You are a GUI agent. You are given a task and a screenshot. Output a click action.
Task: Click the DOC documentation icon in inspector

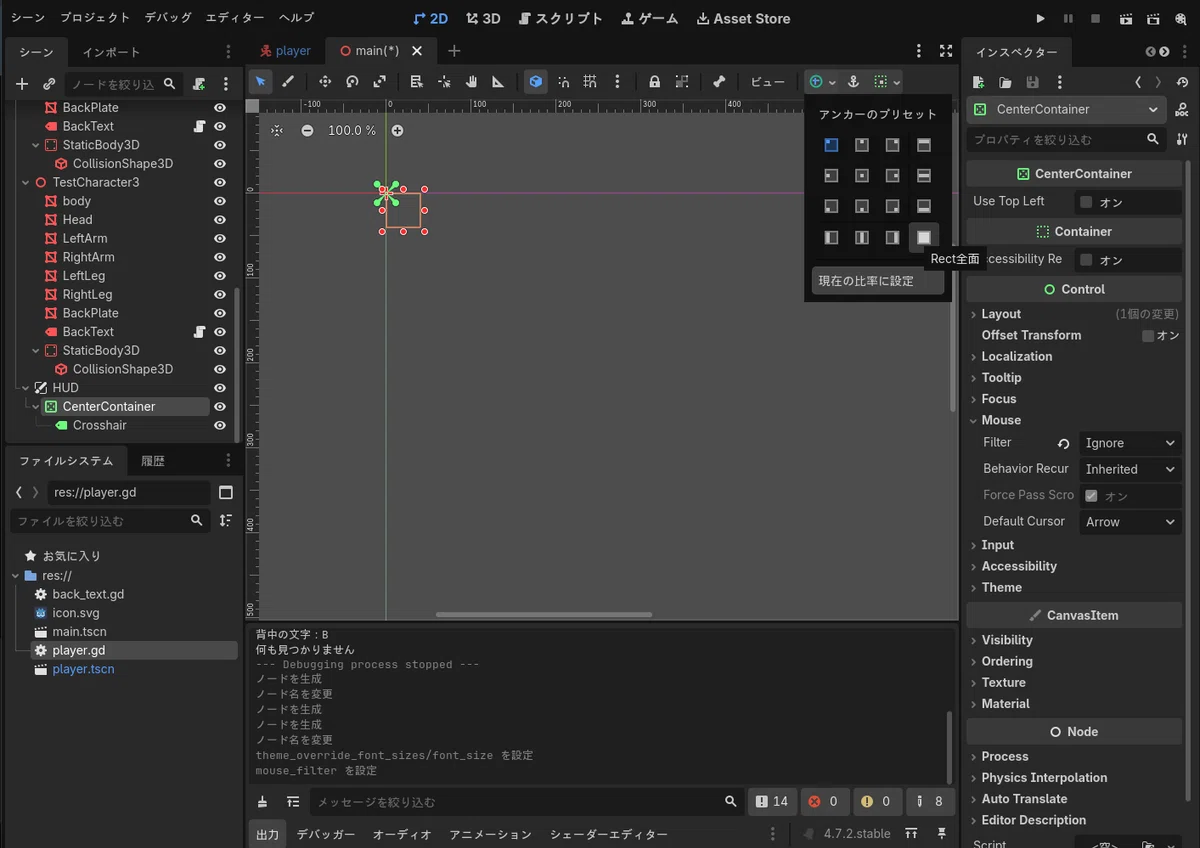coord(1182,109)
